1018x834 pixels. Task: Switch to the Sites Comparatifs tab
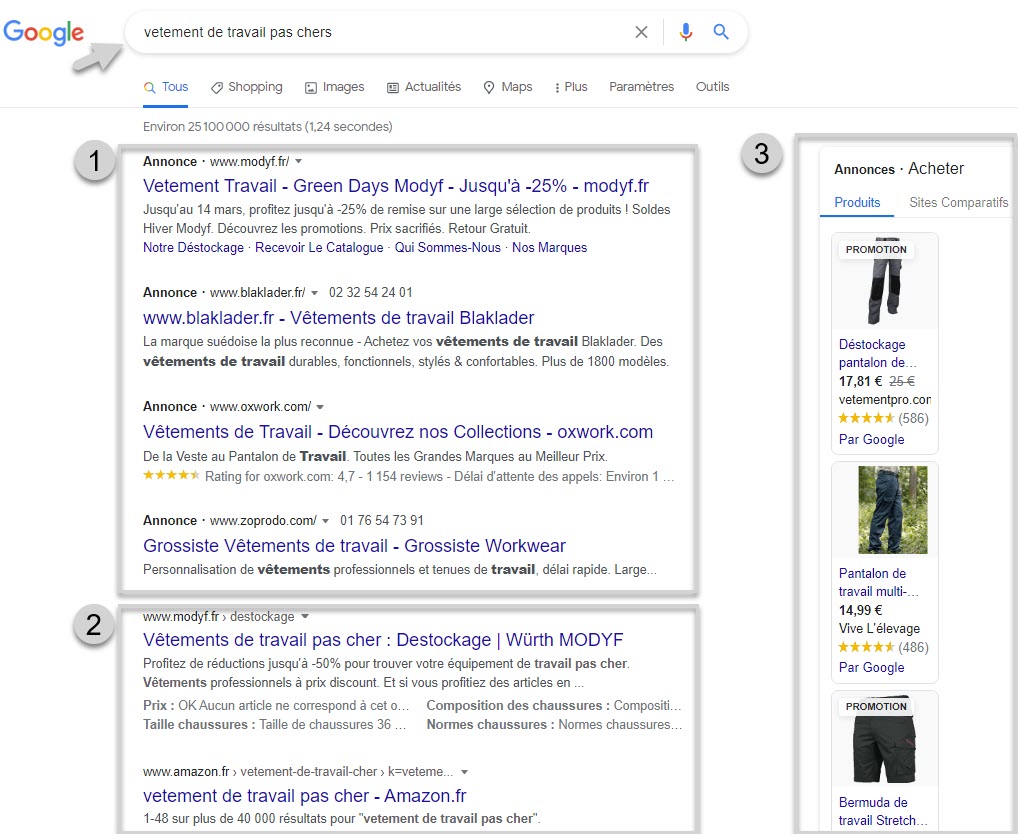tap(959, 202)
